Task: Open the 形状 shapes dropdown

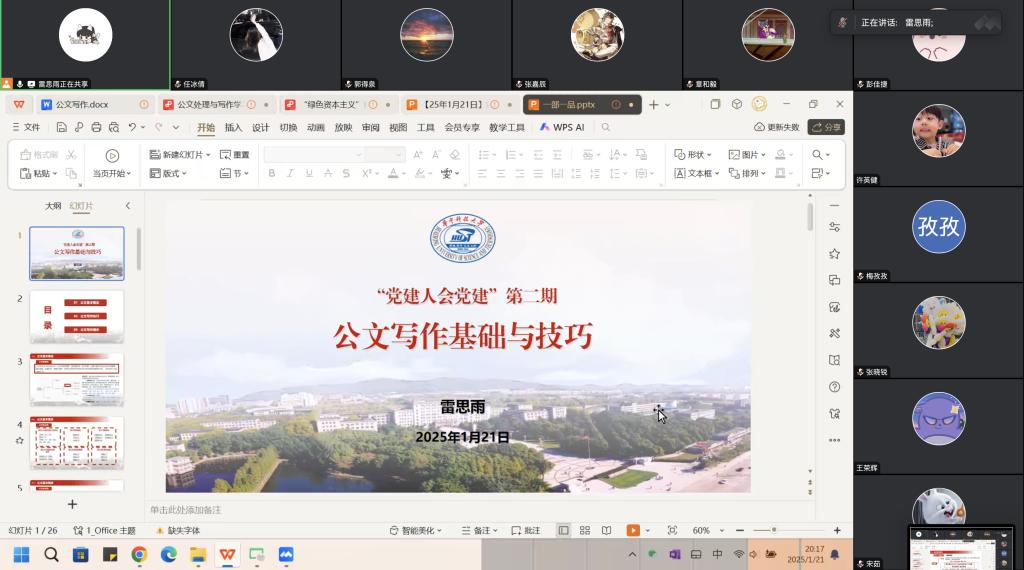Action: (x=697, y=155)
